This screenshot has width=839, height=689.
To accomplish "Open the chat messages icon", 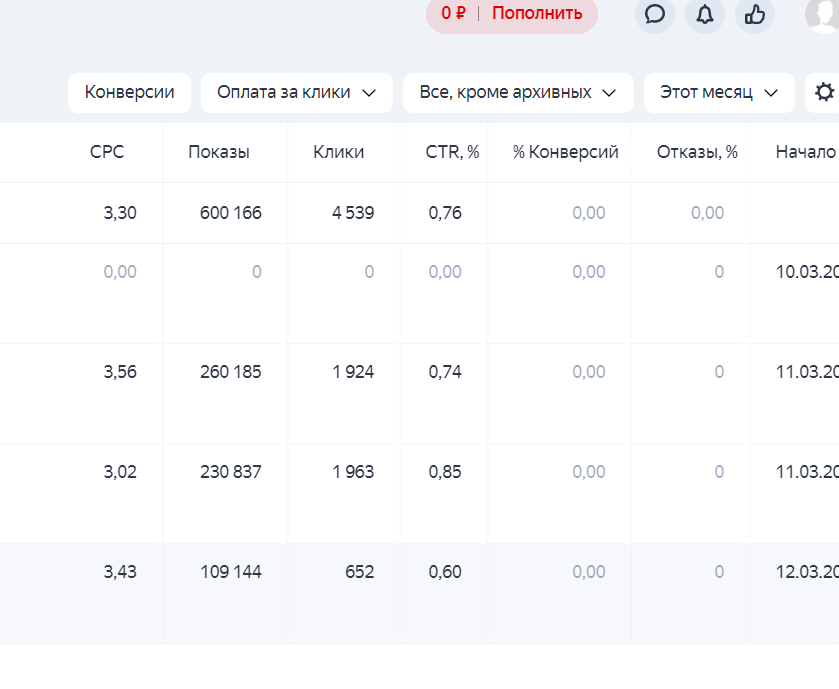I will pos(655,14).
